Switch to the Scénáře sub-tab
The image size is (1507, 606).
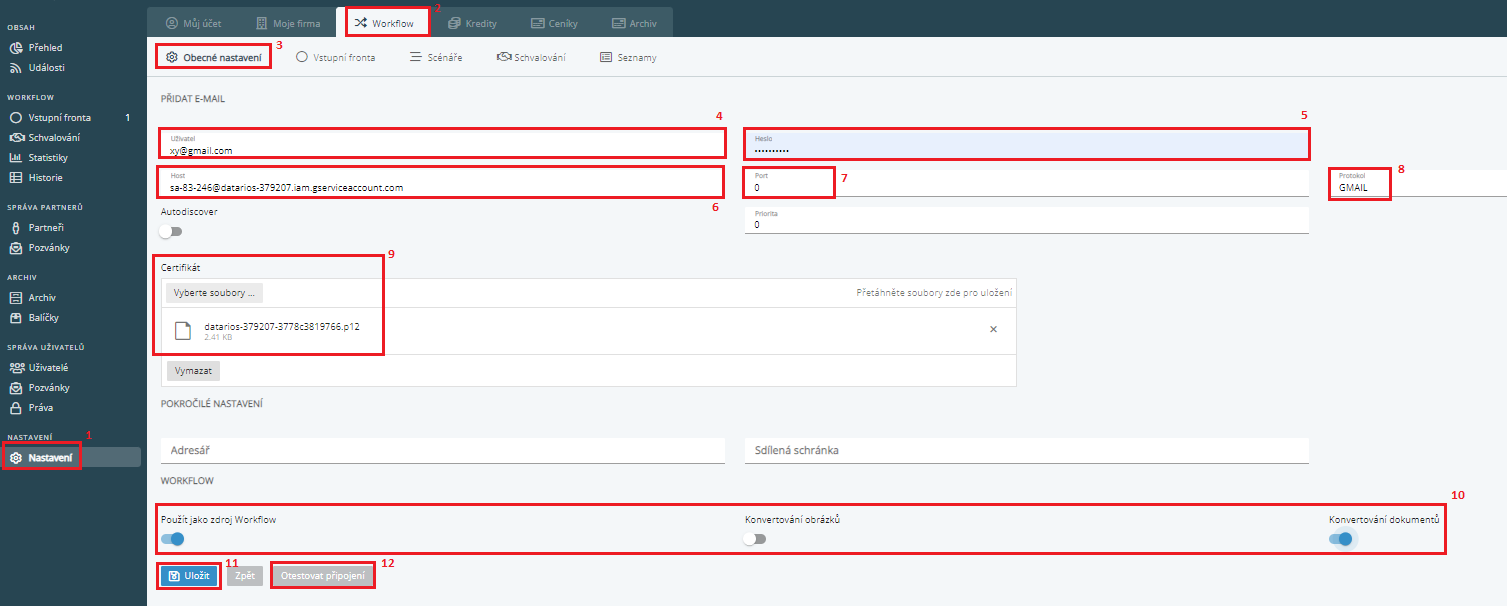click(436, 58)
